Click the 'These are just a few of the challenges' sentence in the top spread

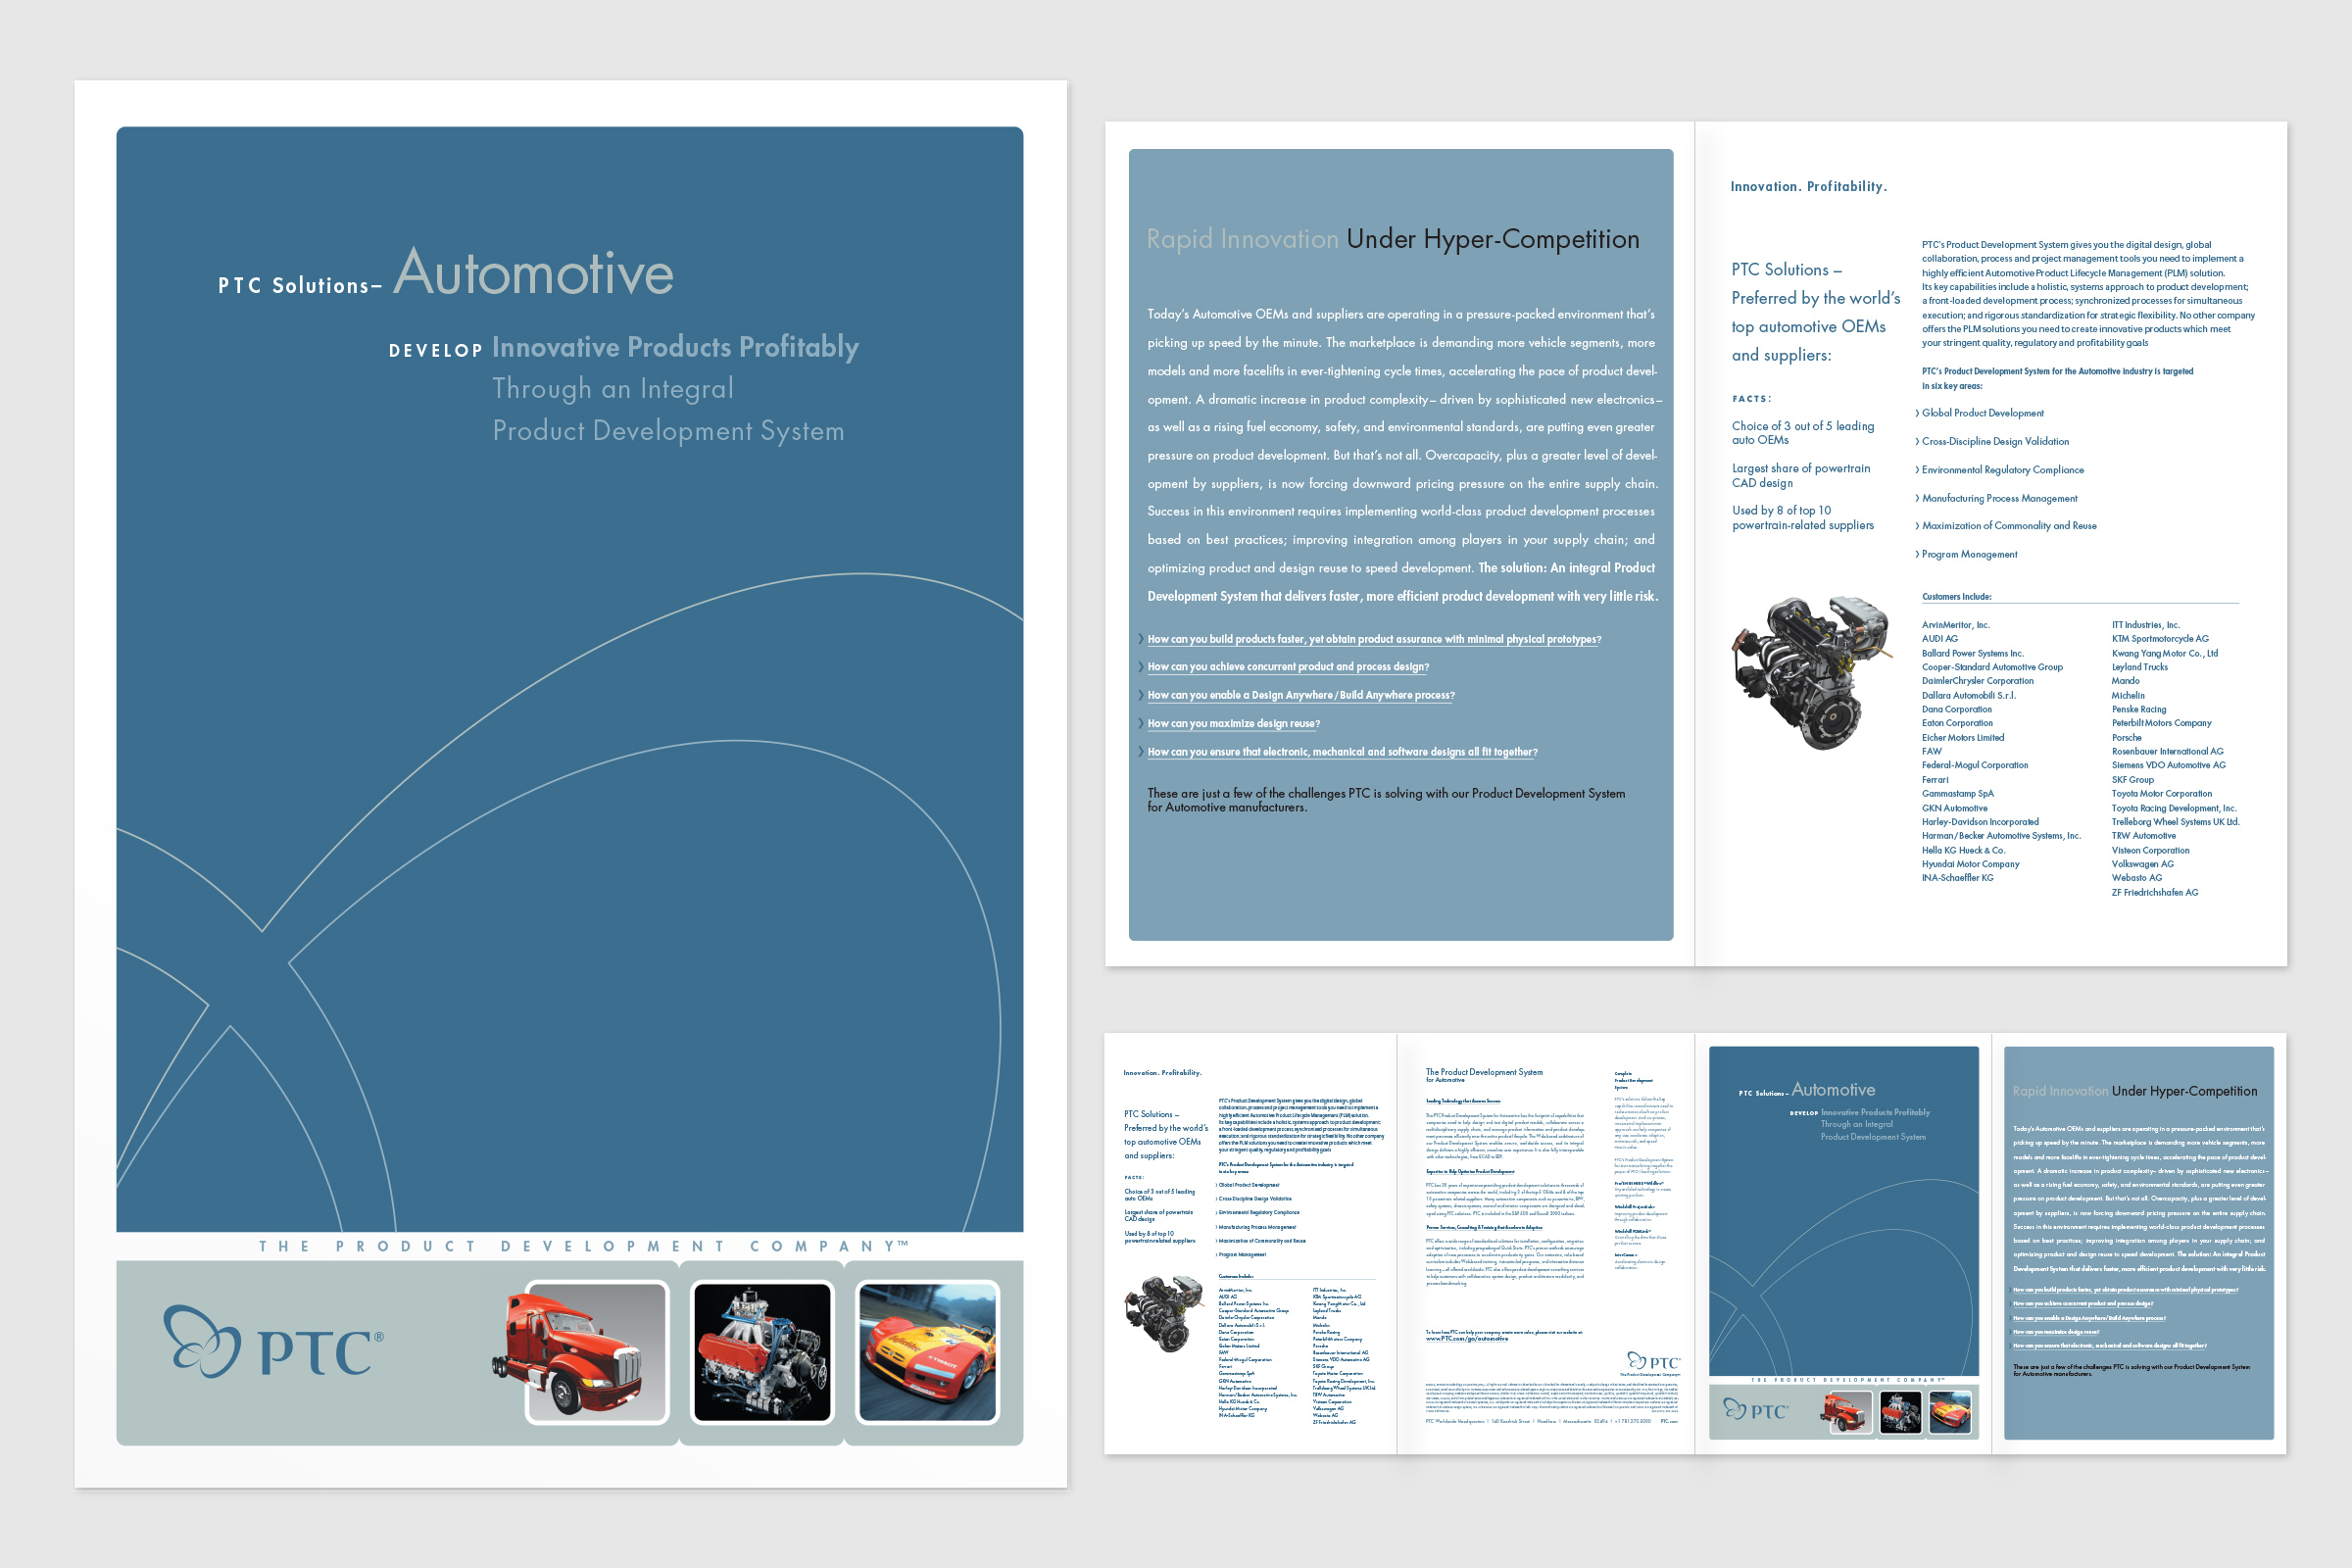(1386, 800)
